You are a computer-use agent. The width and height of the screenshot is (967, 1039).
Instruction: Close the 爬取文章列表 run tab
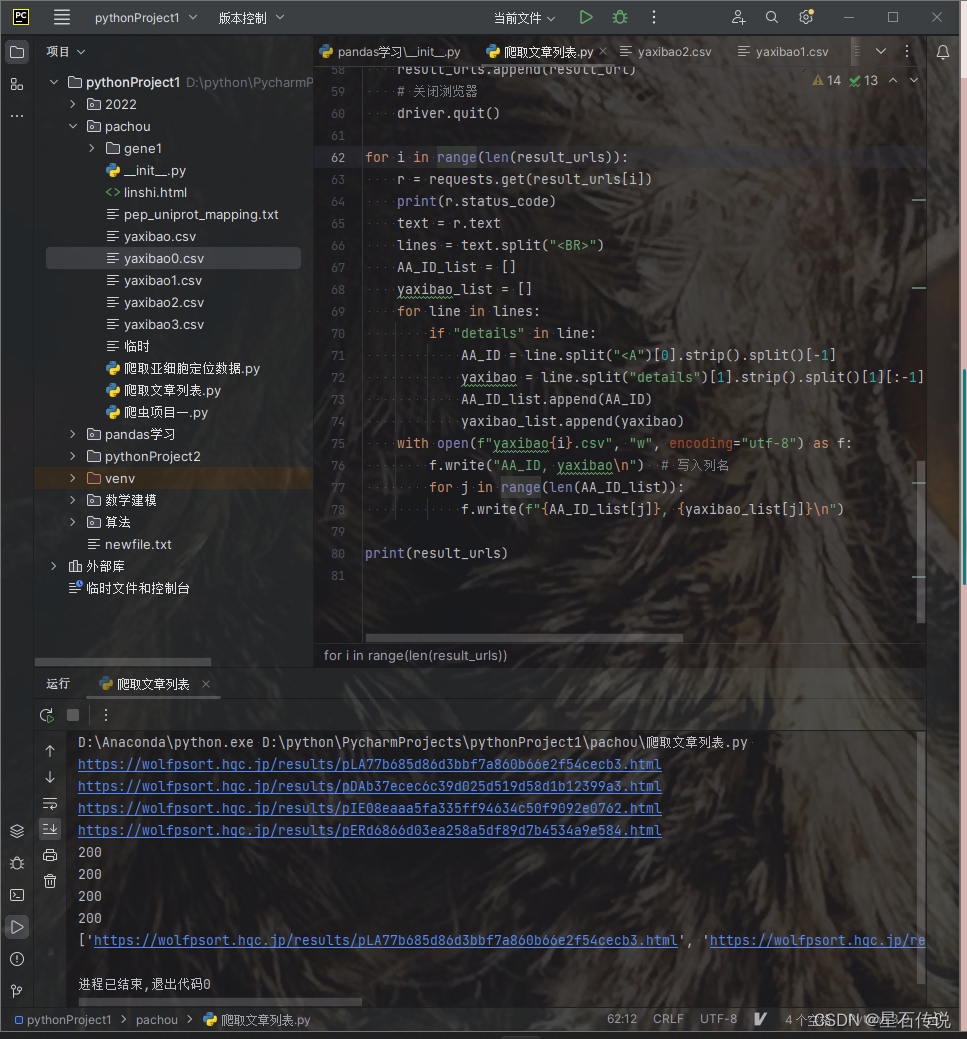tap(206, 684)
